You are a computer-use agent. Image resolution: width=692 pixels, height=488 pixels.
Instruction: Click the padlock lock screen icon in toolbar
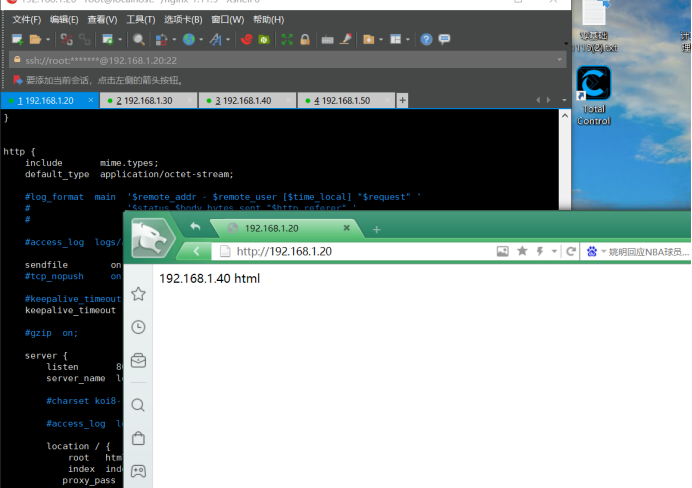tap(305, 40)
